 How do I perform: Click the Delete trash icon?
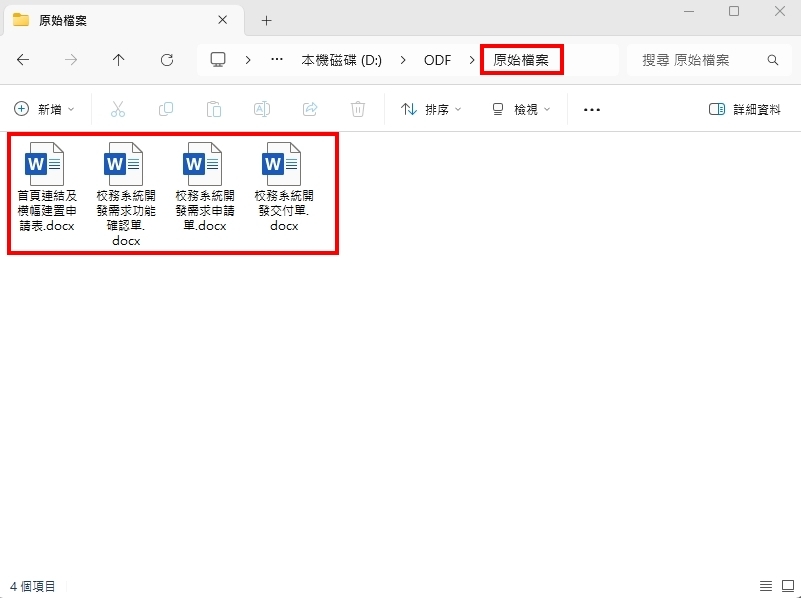pos(358,109)
